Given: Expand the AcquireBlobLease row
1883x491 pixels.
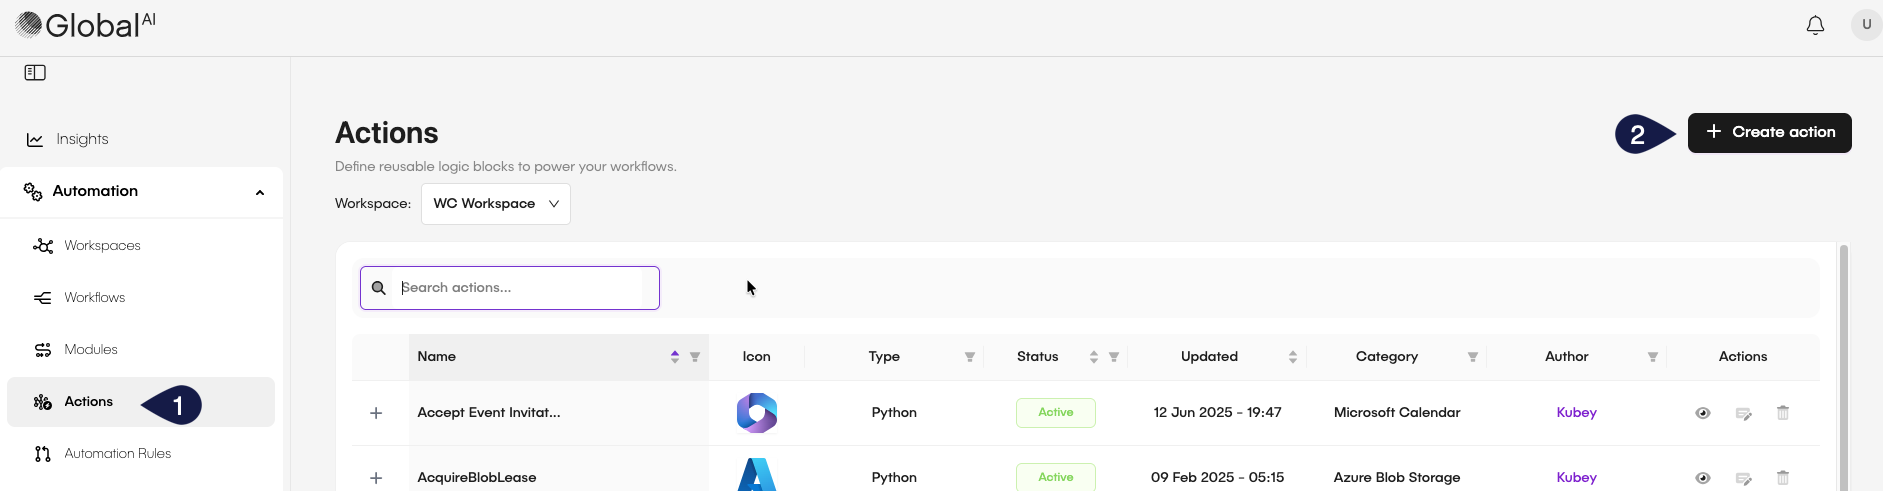Looking at the screenshot, I should pyautogui.click(x=376, y=478).
